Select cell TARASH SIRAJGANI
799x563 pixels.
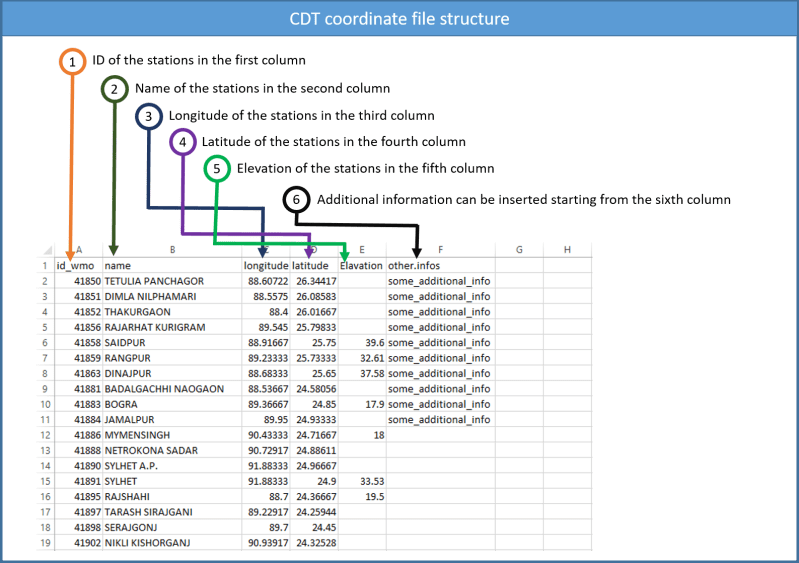click(x=172, y=513)
